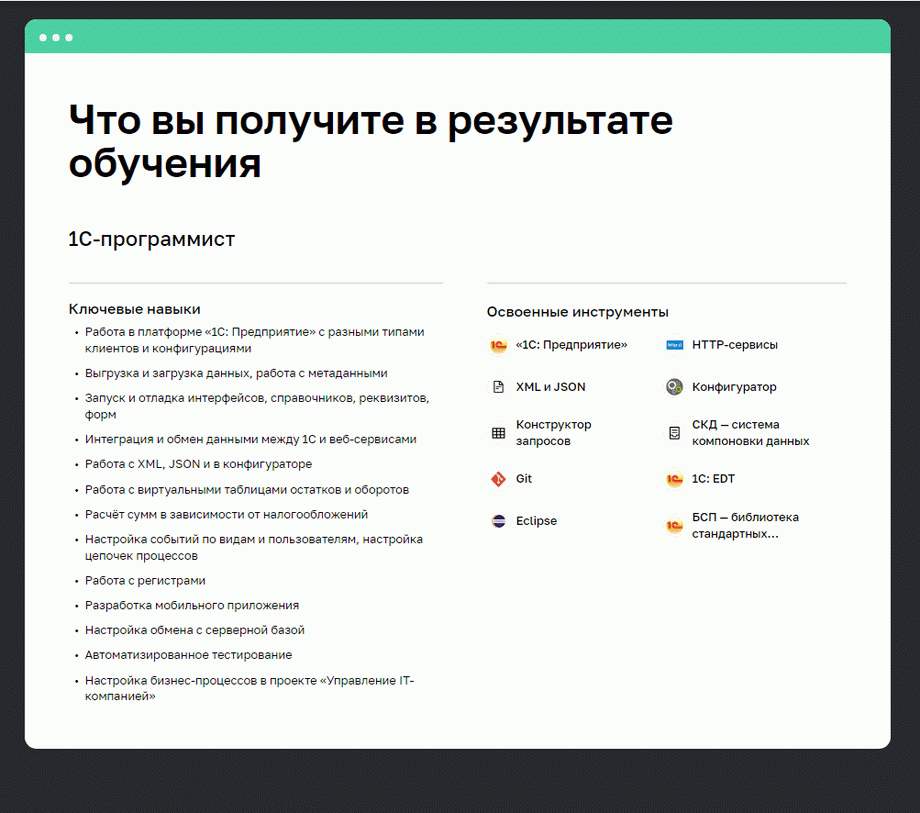This screenshot has height=813, width=920.
Task: Click the Конфигуратор gear icon
Action: click(x=674, y=387)
